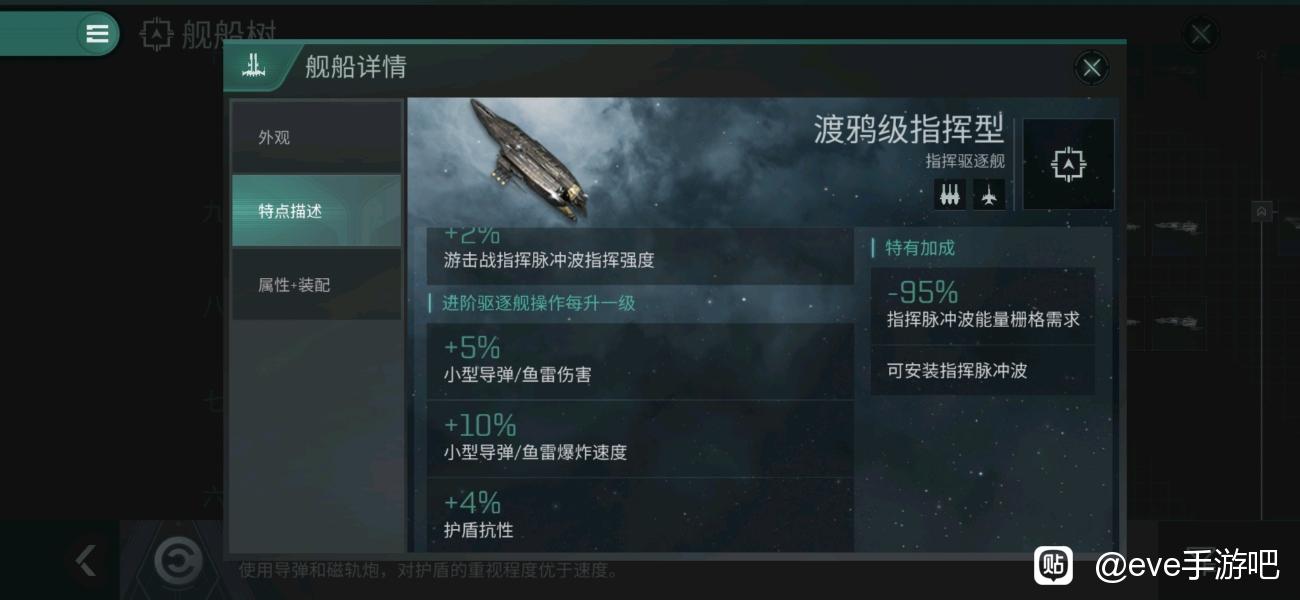
Task: Click the Caldari faction logo at bottom
Action: 178,561
